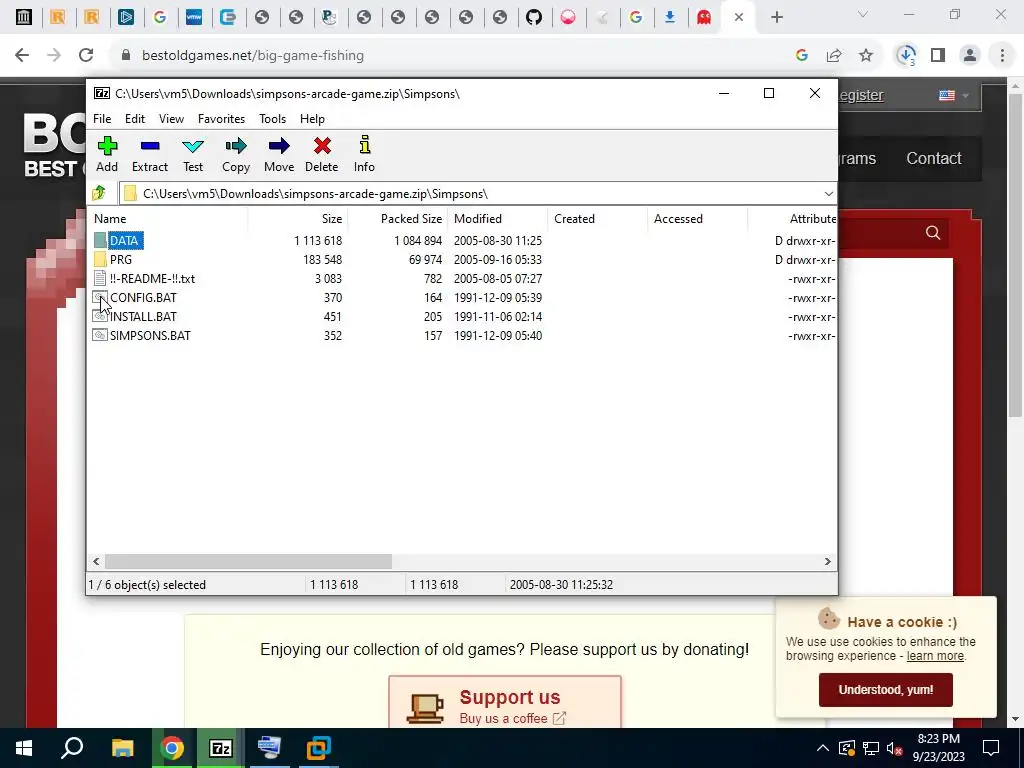This screenshot has height=768, width=1024.
Task: Open a new Chrome tab
Action: [x=776, y=18]
